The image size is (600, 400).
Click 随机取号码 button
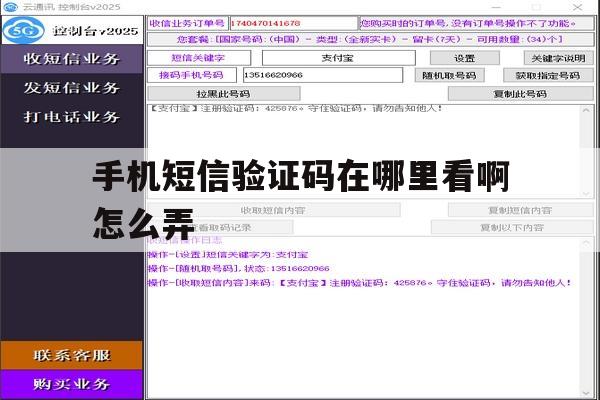449,75
